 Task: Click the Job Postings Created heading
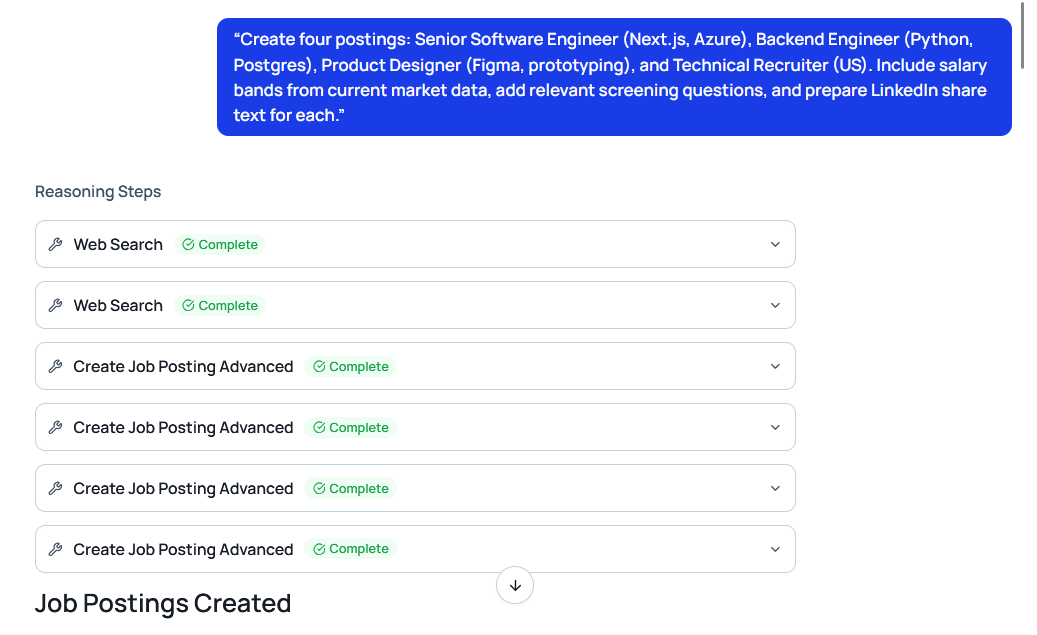coord(163,604)
